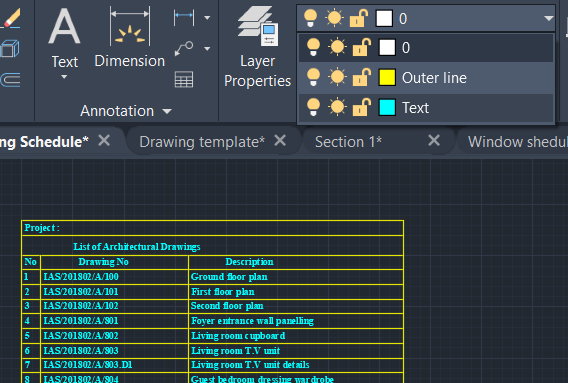Image resolution: width=568 pixels, height=383 pixels.
Task: Click the erase tool icon
Action: click(12, 18)
